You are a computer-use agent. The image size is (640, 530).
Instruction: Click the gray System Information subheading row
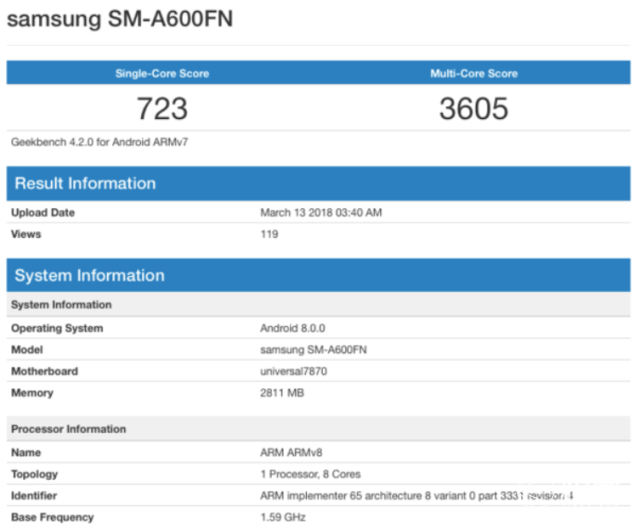[x=318, y=305]
